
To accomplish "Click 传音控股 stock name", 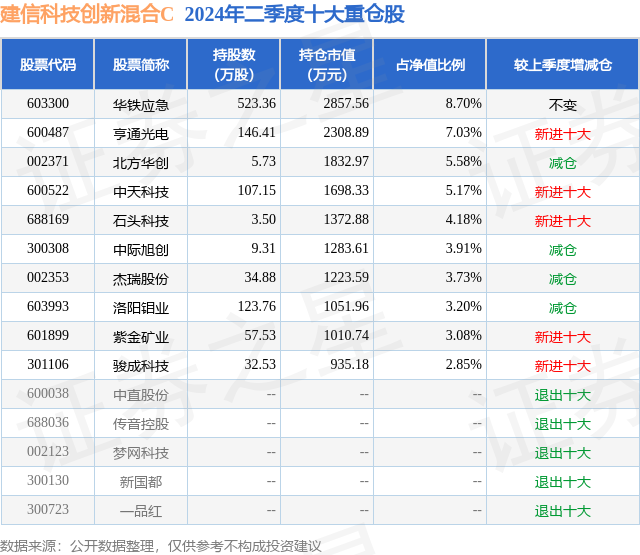I will (141, 423).
